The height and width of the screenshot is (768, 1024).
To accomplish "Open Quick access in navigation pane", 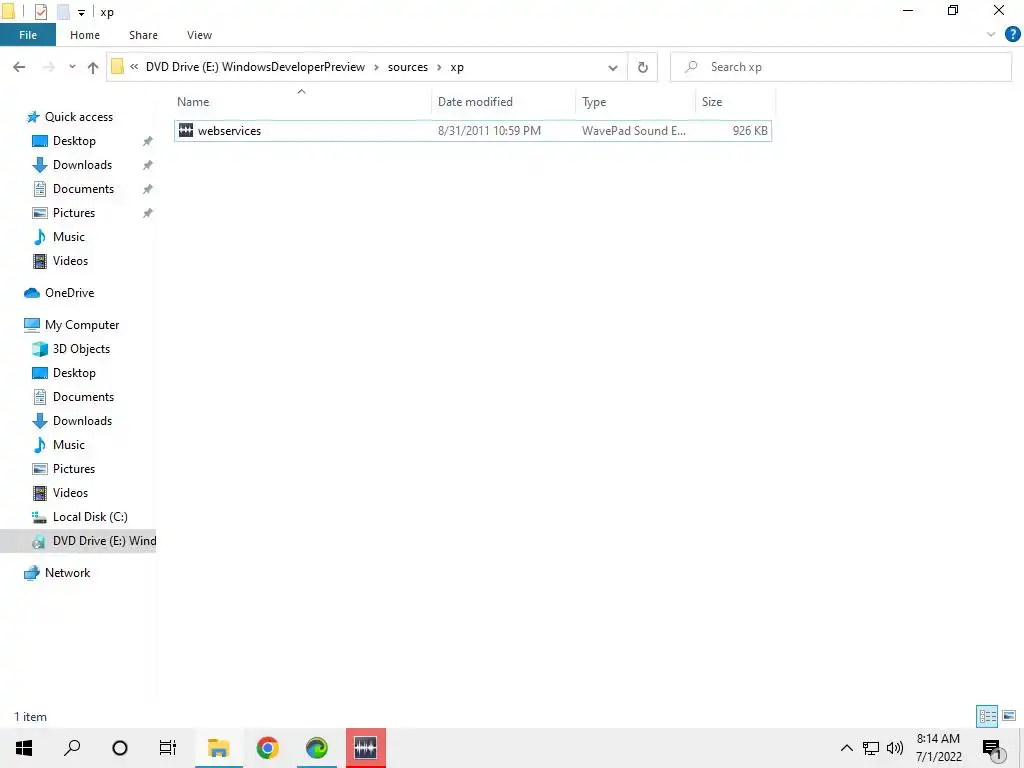I will pyautogui.click(x=78, y=117).
